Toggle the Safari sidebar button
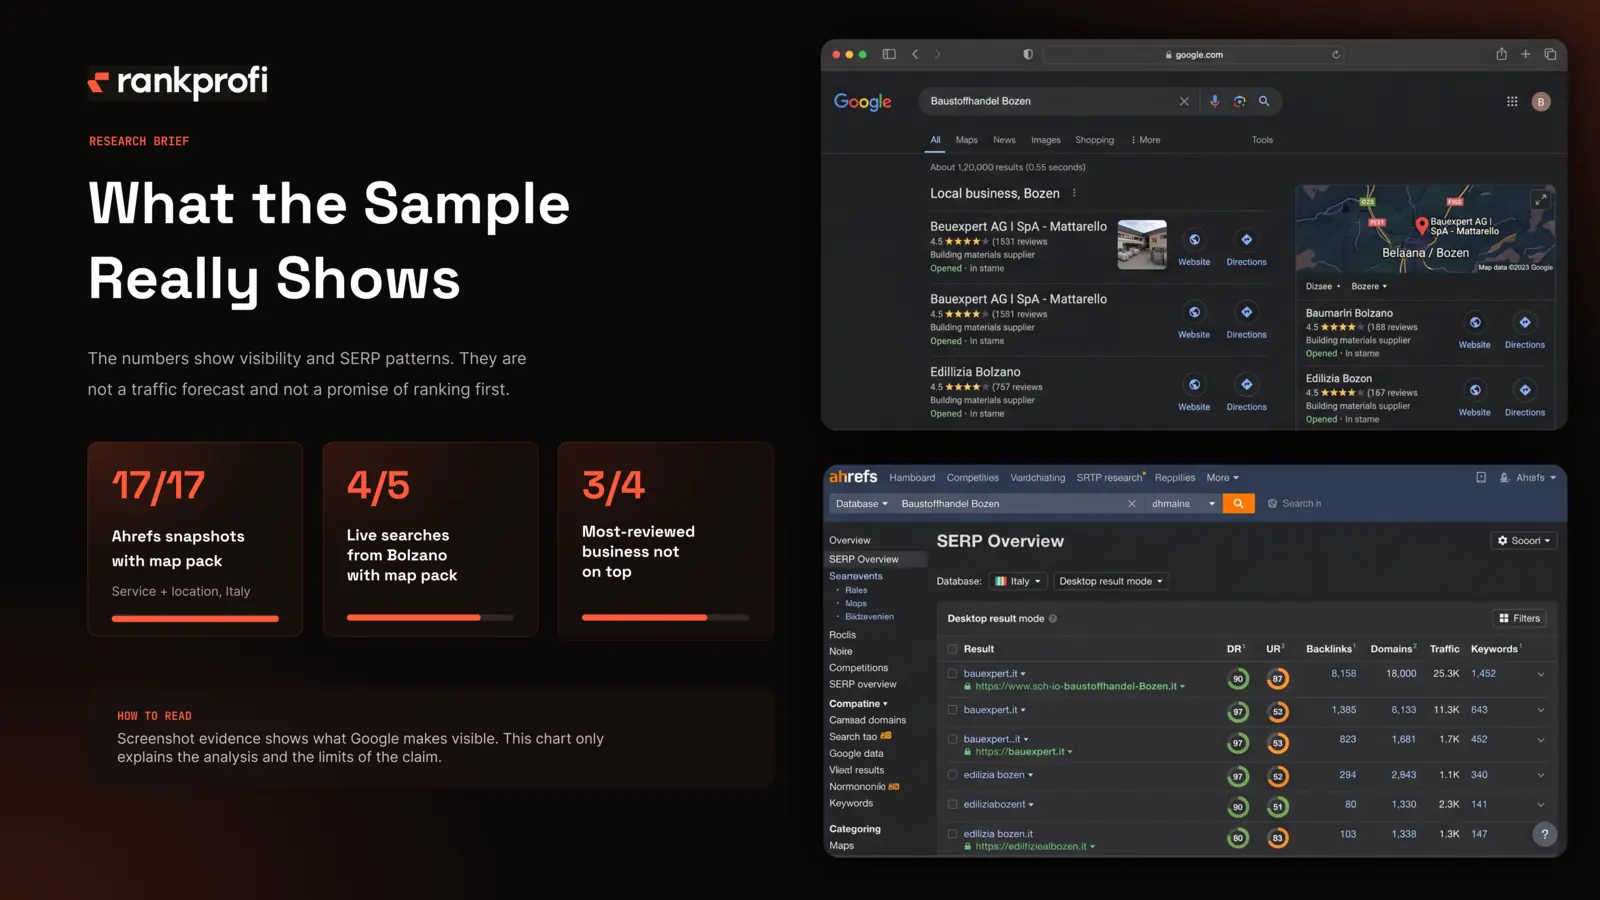This screenshot has height=900, width=1600. [889, 54]
